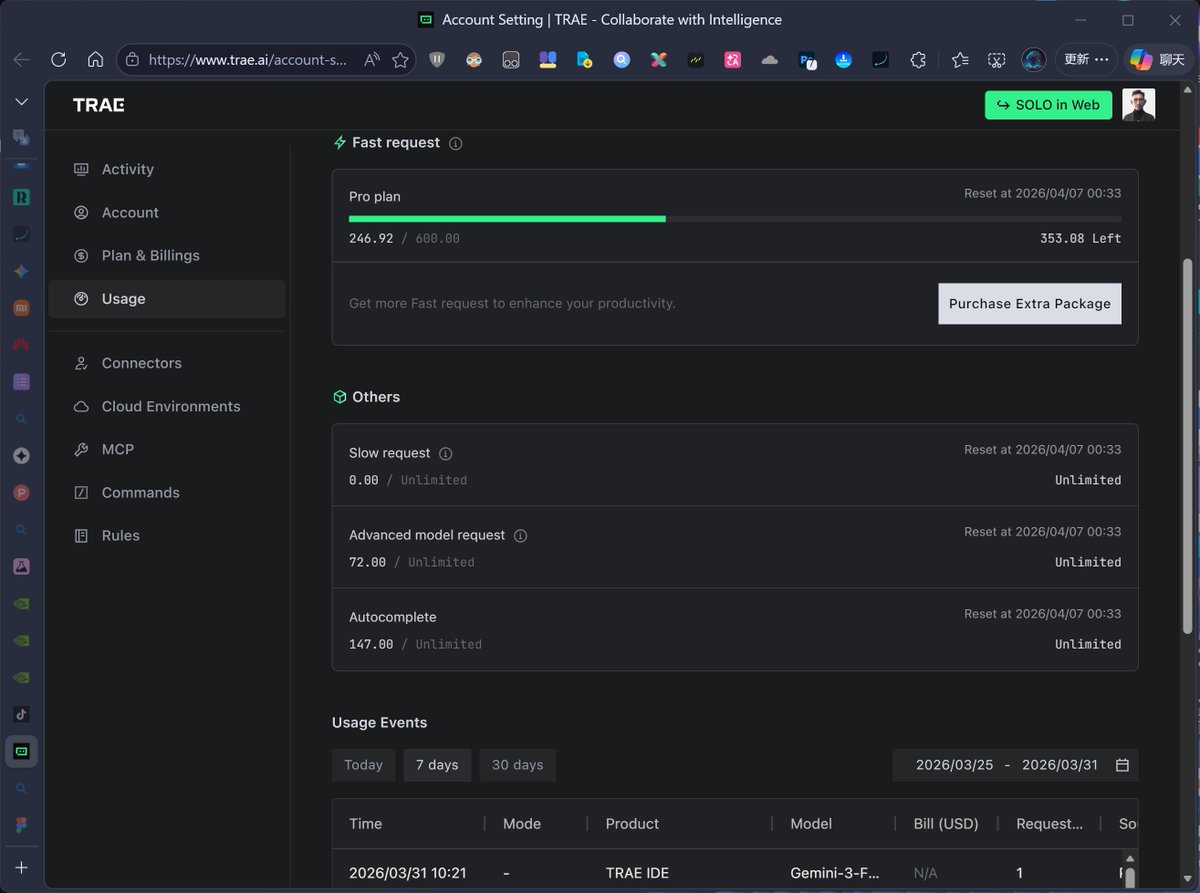1200x893 pixels.
Task: Click the TRAE logo
Action: point(98,104)
